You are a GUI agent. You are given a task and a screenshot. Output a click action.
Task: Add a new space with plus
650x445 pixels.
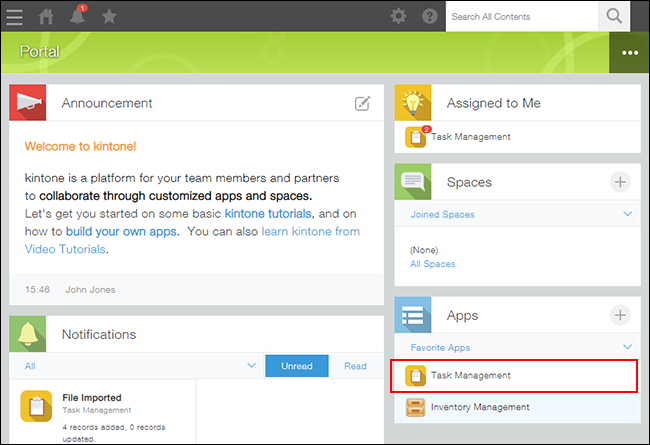pyautogui.click(x=620, y=182)
